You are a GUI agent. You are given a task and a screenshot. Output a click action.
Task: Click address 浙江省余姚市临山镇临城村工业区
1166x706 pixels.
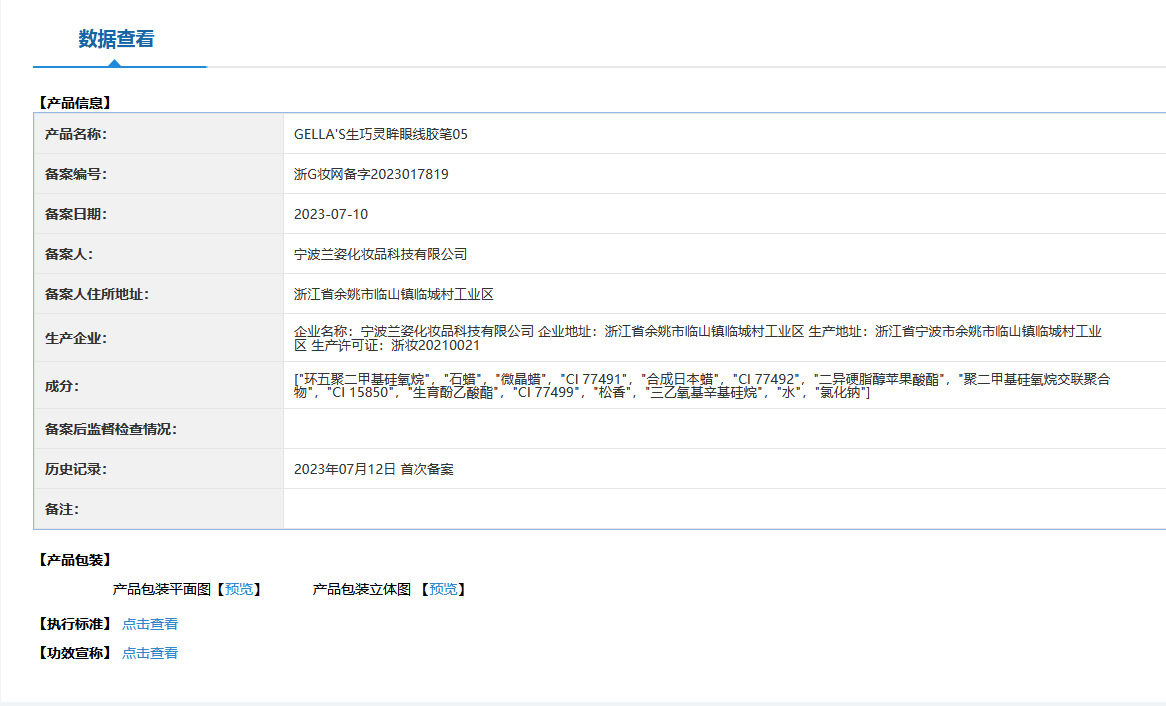pos(393,295)
